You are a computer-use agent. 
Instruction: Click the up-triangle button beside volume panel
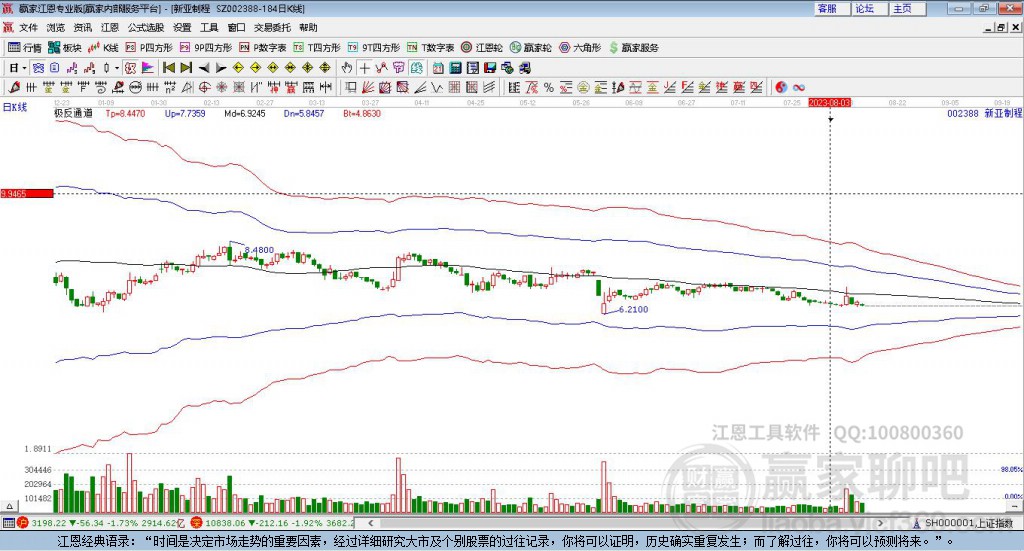[x=9, y=506]
